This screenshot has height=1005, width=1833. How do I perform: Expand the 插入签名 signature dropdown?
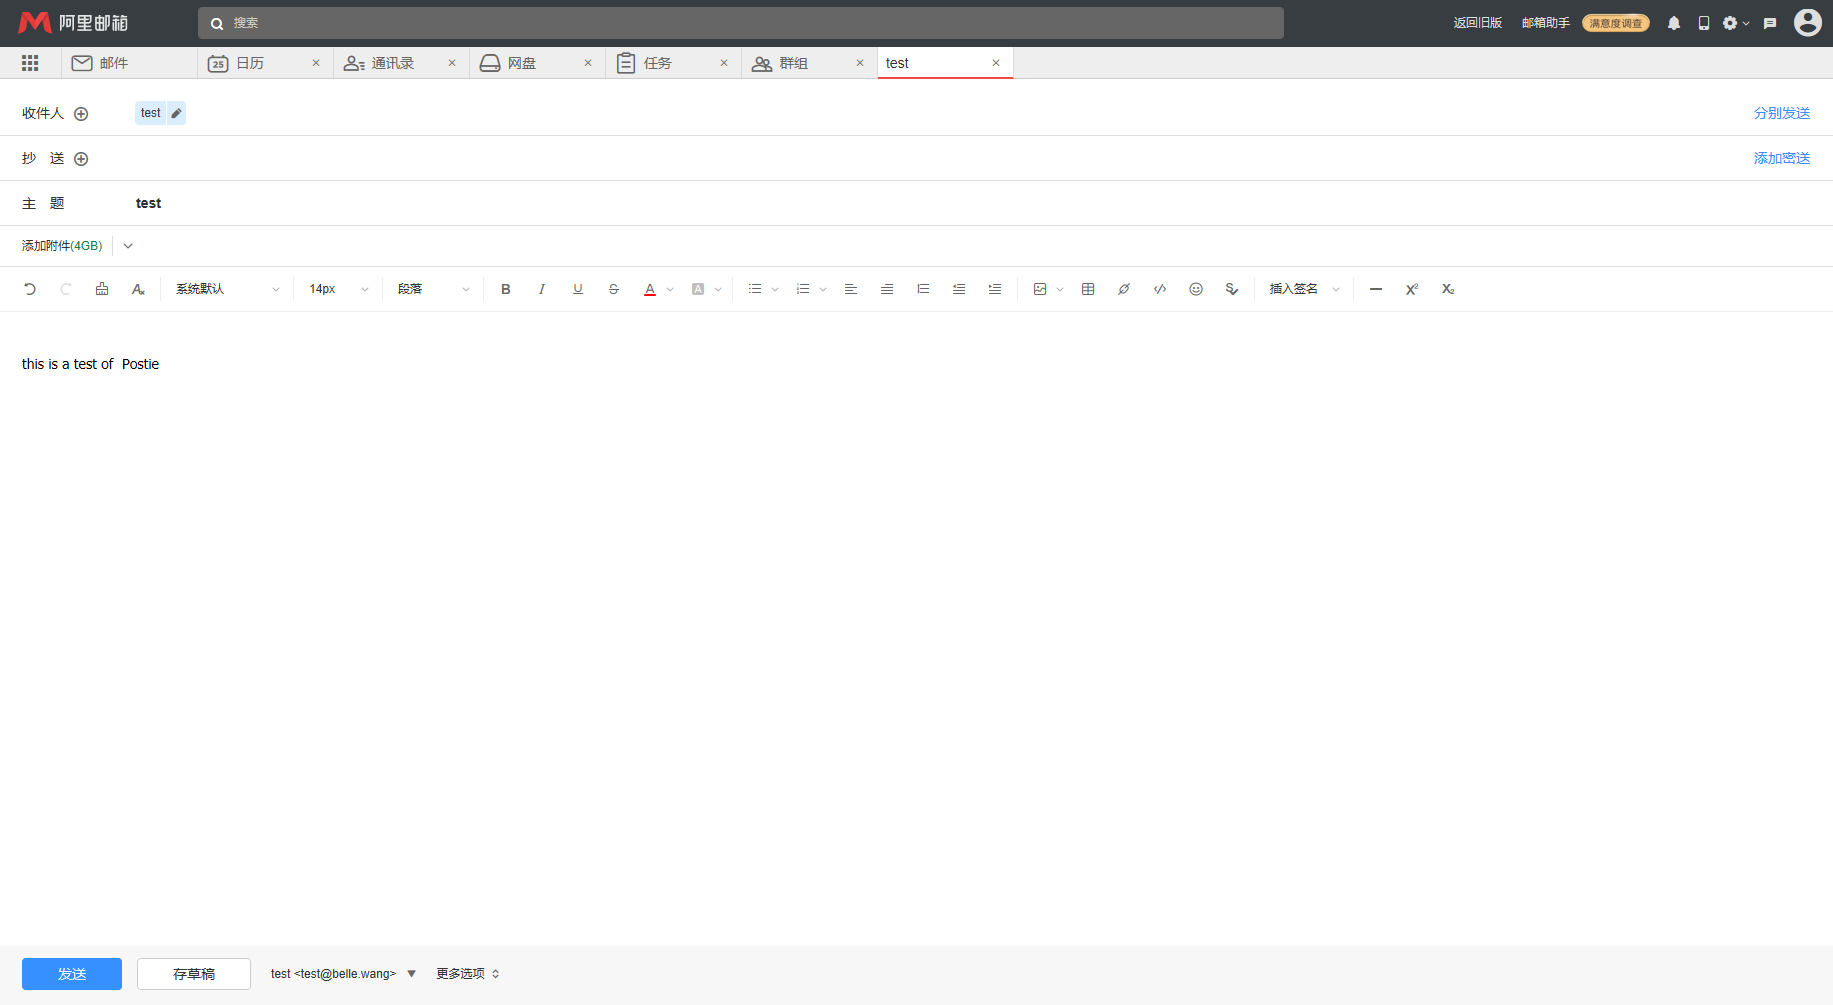click(1304, 289)
